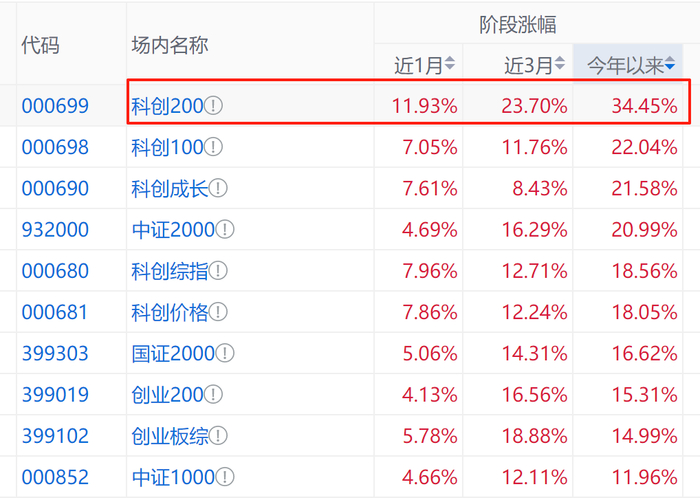Click the 场内名称 column header
Image resolution: width=700 pixels, height=498 pixels.
(x=170, y=45)
